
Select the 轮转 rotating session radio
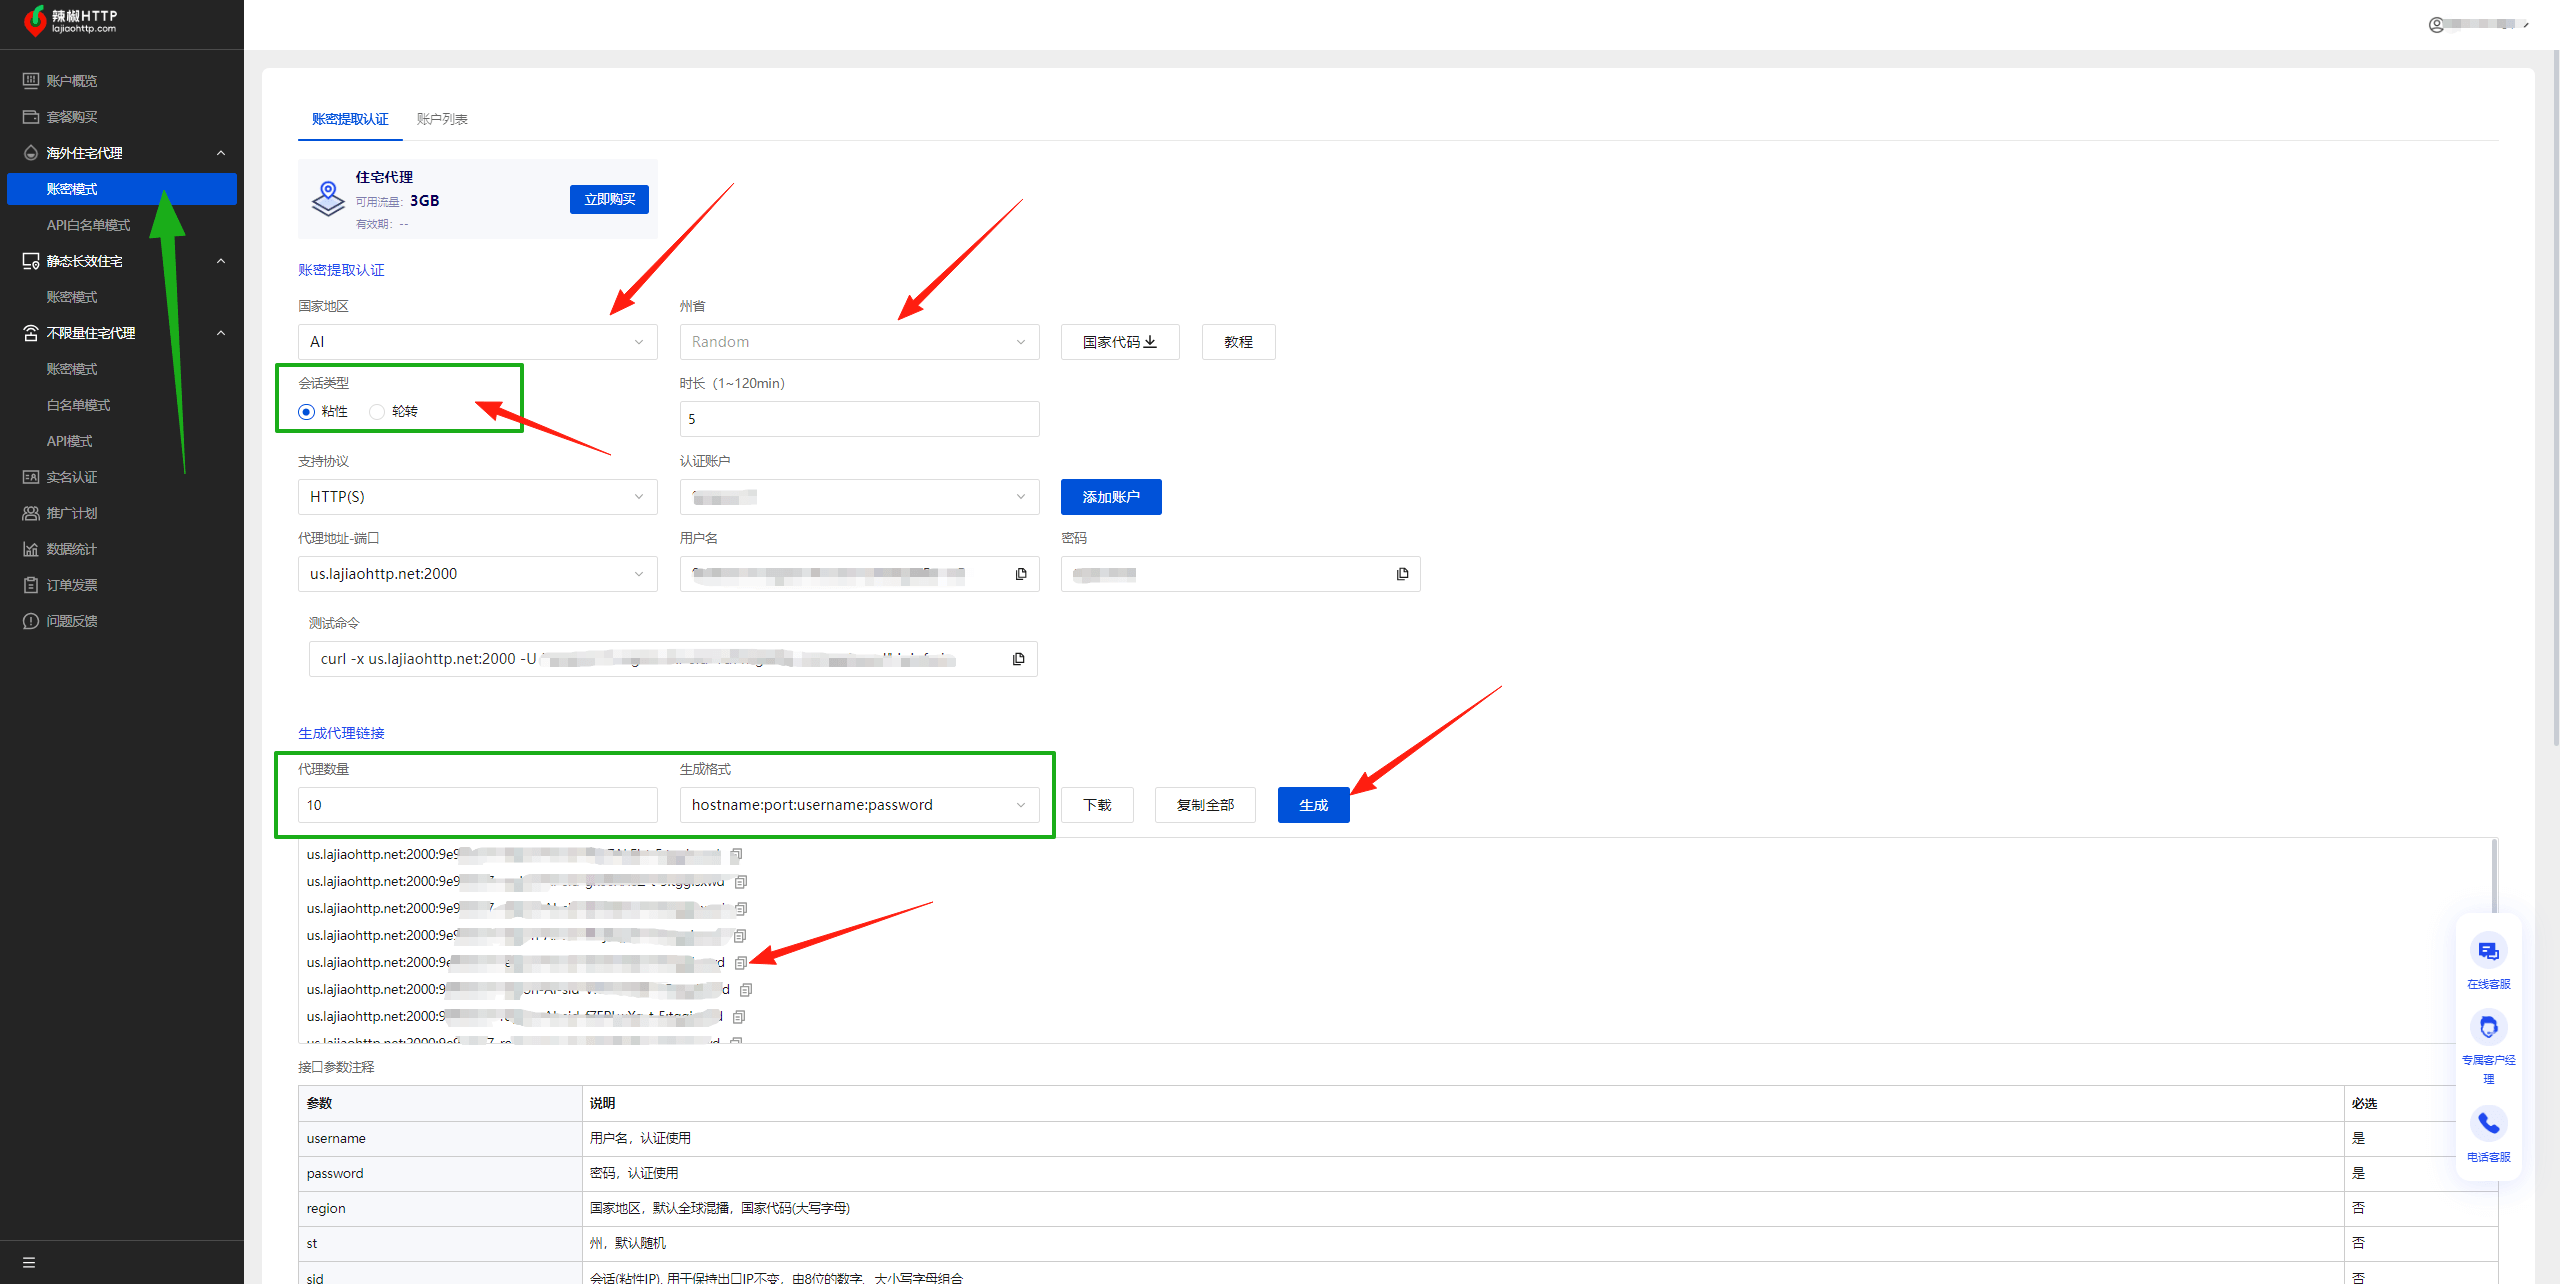click(x=377, y=412)
